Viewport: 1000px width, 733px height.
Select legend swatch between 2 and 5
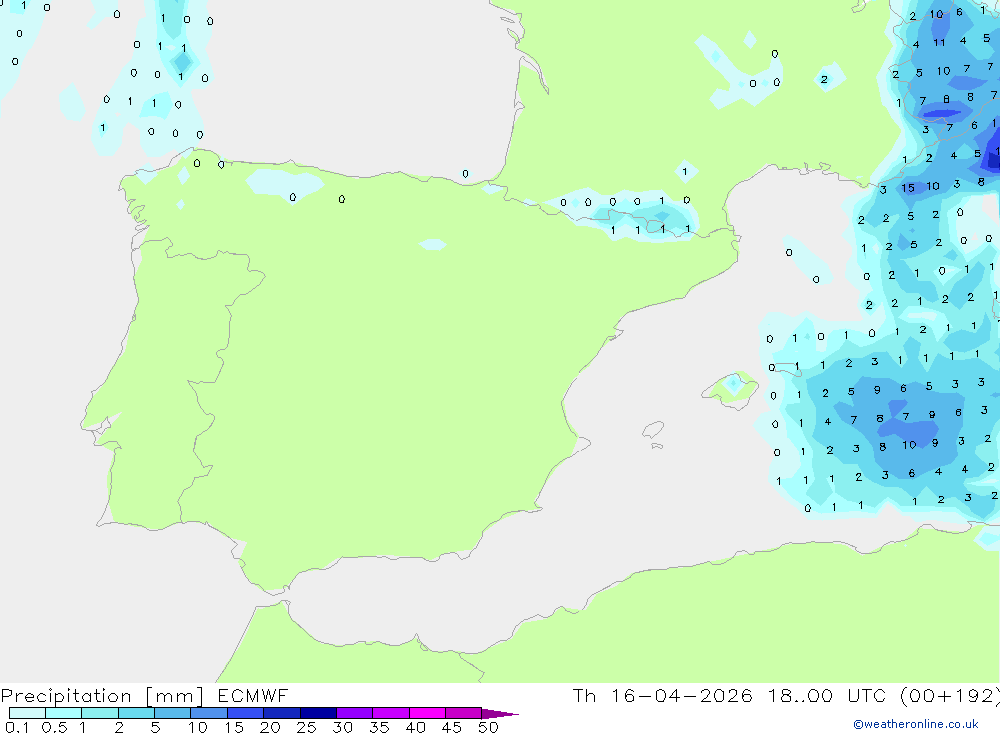[x=136, y=713]
